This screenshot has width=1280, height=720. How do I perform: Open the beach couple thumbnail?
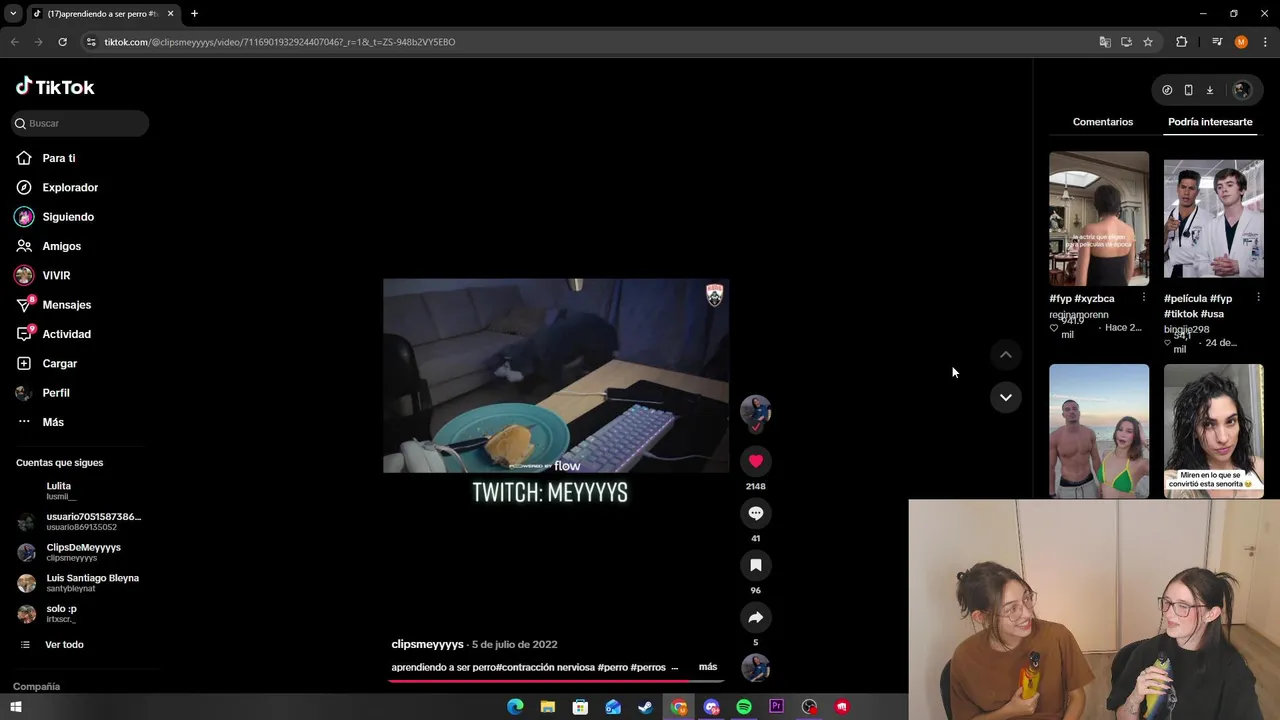click(1099, 431)
